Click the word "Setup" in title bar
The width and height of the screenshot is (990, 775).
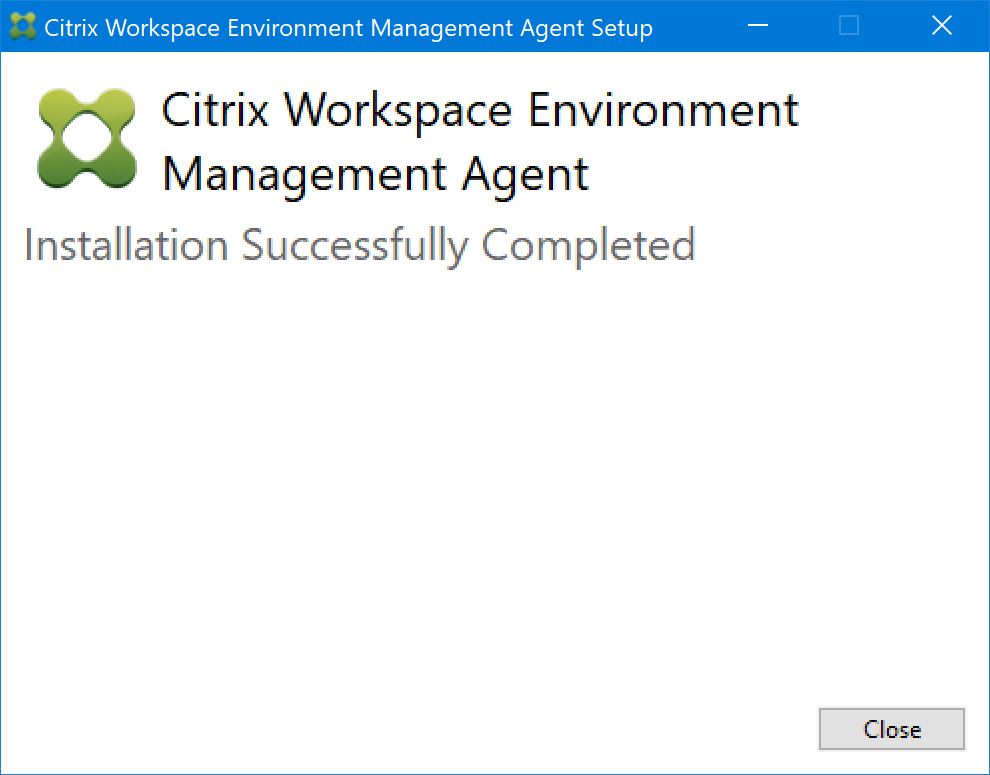point(625,27)
